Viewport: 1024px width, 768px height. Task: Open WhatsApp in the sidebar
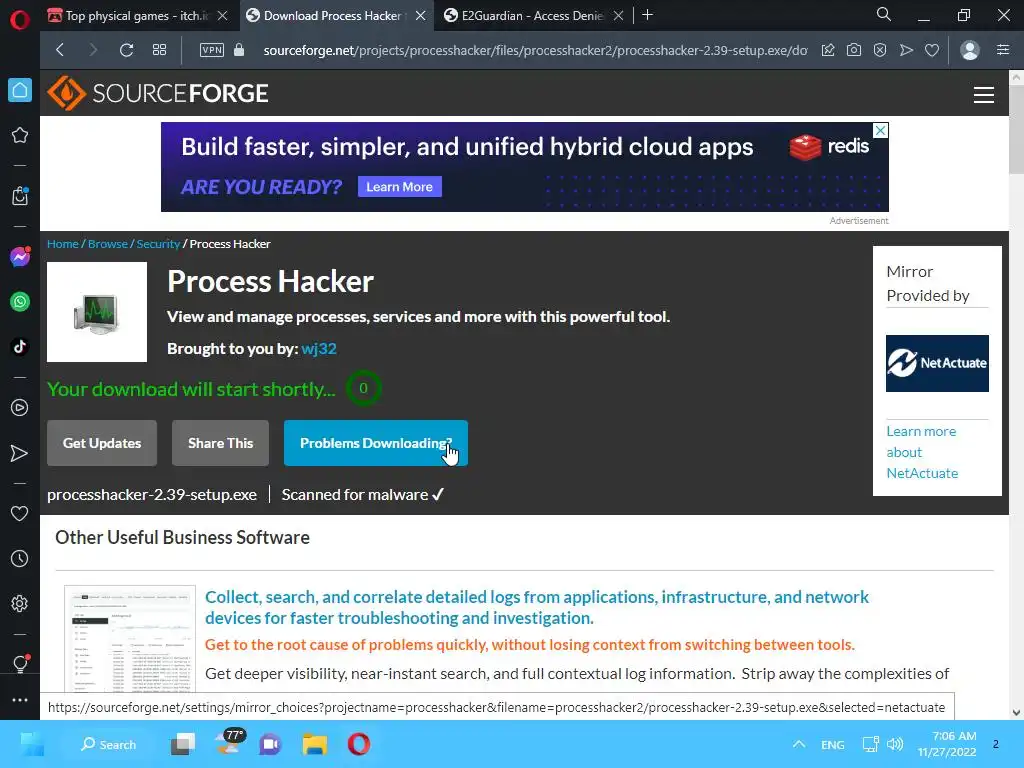tap(20, 302)
